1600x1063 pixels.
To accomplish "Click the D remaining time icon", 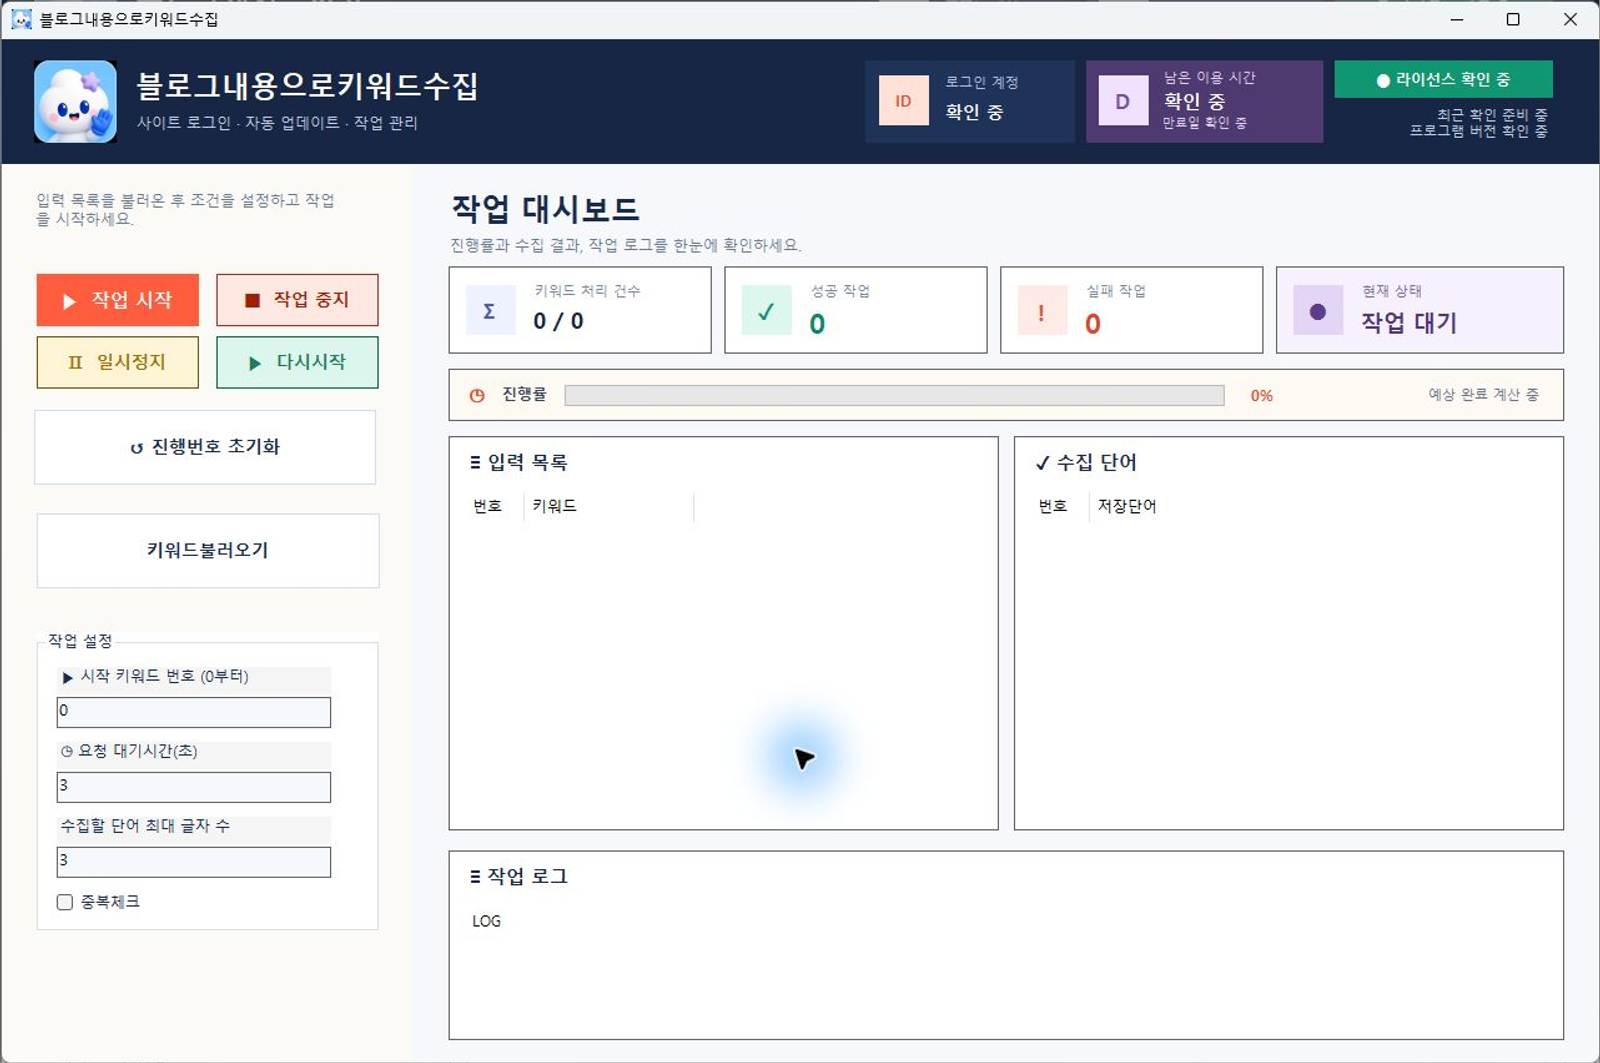I will tap(1123, 101).
